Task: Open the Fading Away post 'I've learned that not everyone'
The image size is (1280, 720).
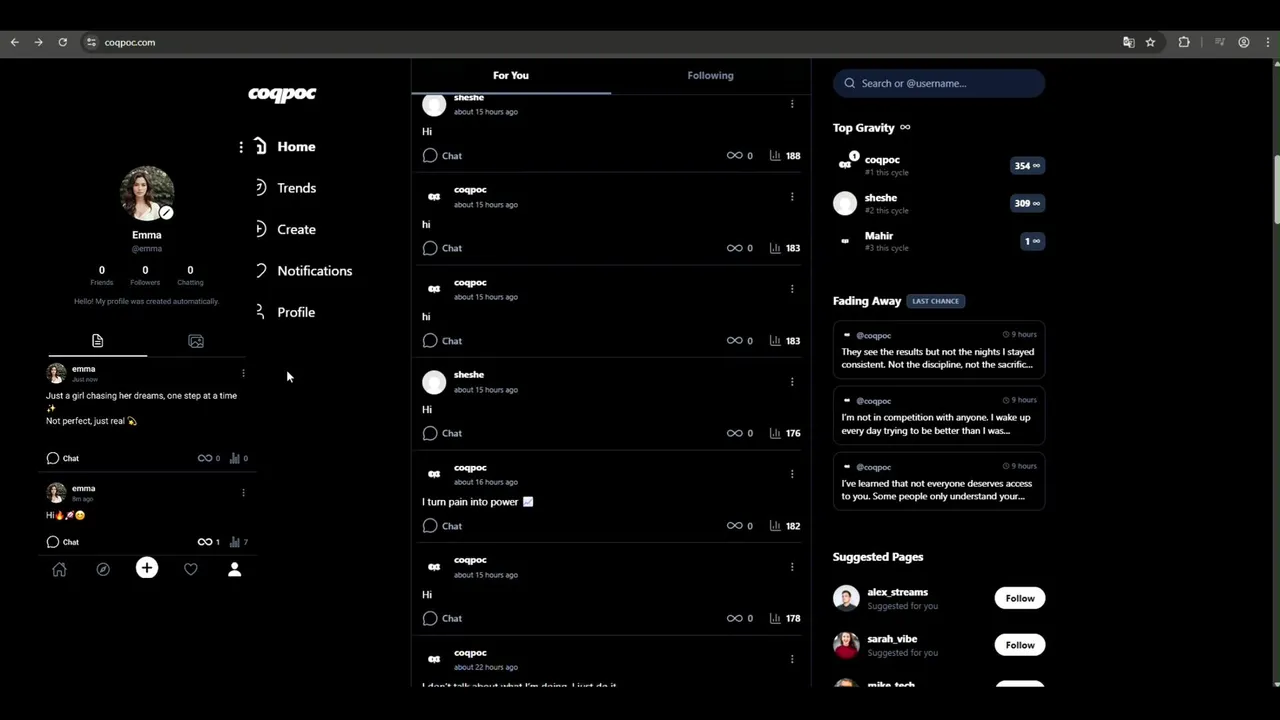Action: click(x=939, y=482)
